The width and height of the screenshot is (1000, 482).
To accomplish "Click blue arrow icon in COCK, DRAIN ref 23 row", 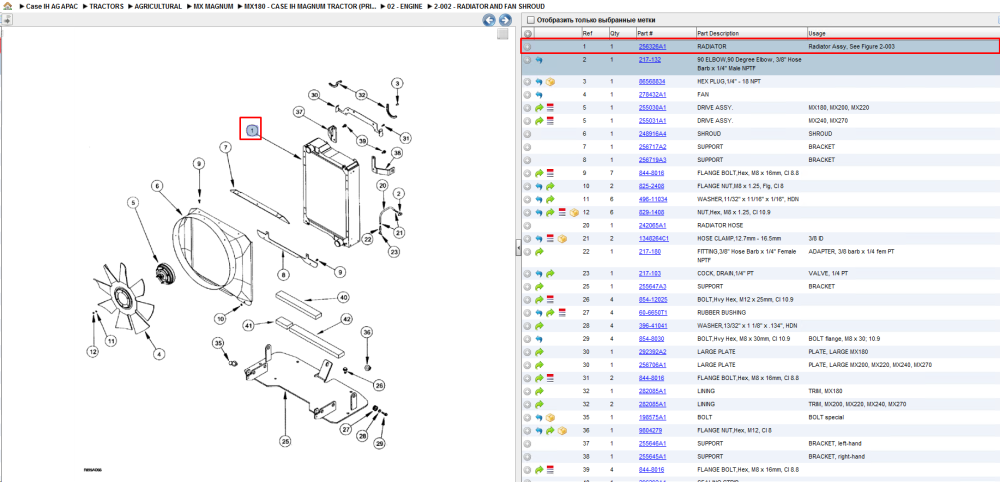I will tap(539, 274).
